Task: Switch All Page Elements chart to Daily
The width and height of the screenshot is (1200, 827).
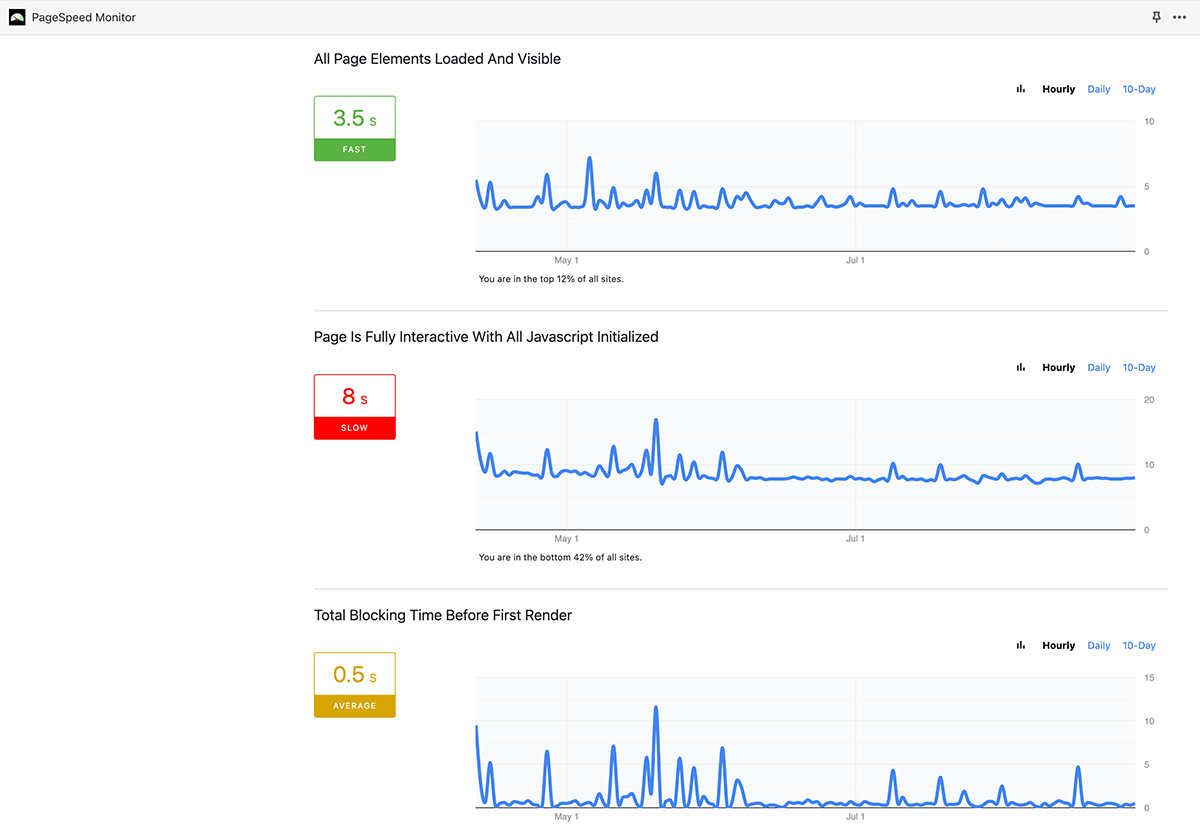Action: [x=1099, y=89]
